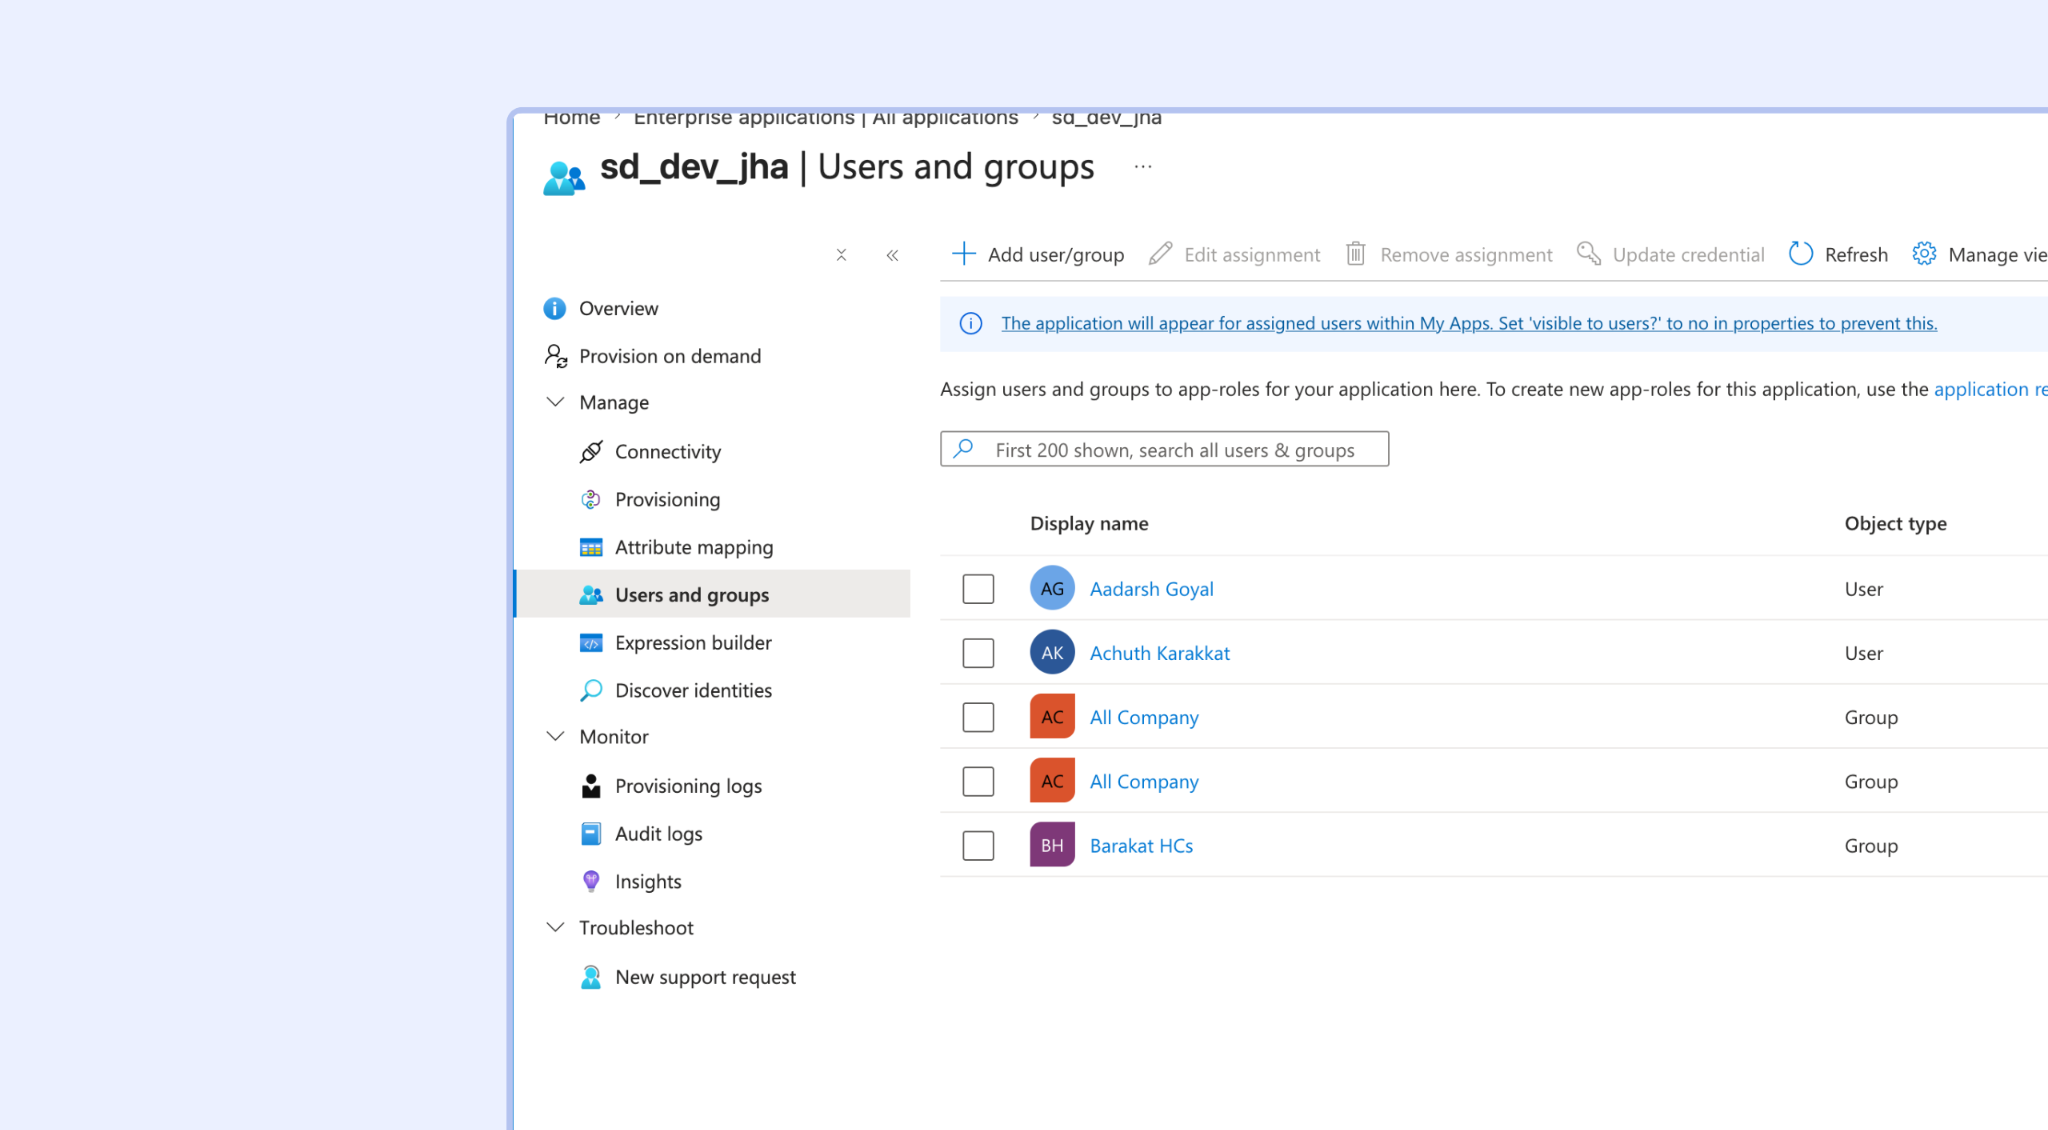Click the Provision on demand person icon
The width and height of the screenshot is (2048, 1130).
point(556,356)
